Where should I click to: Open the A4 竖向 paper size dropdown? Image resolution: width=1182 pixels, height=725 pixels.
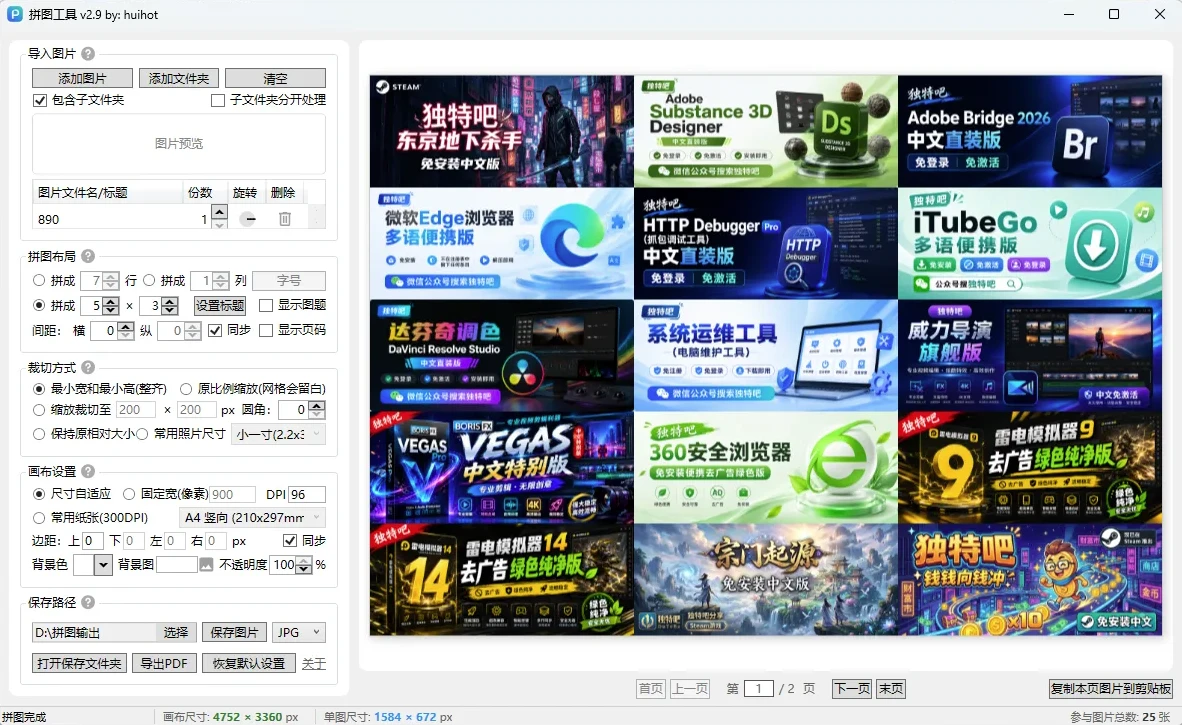coord(253,518)
